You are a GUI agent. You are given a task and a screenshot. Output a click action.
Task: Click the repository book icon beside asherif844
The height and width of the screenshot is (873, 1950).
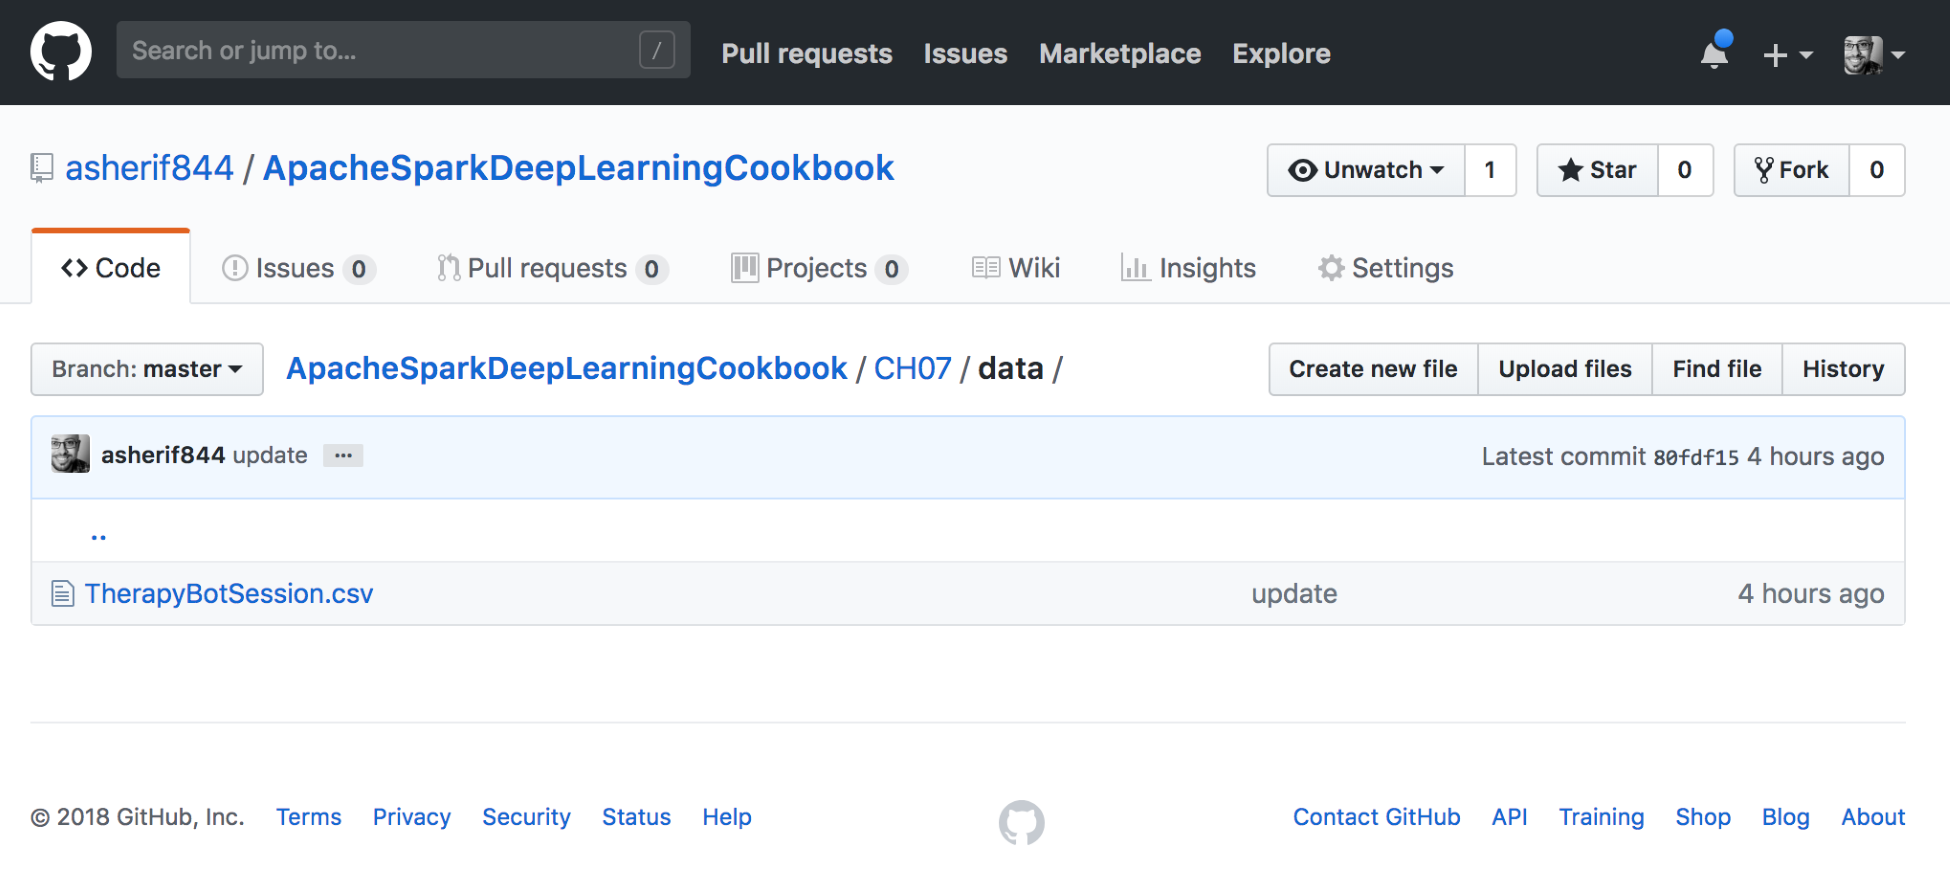pos(41,168)
